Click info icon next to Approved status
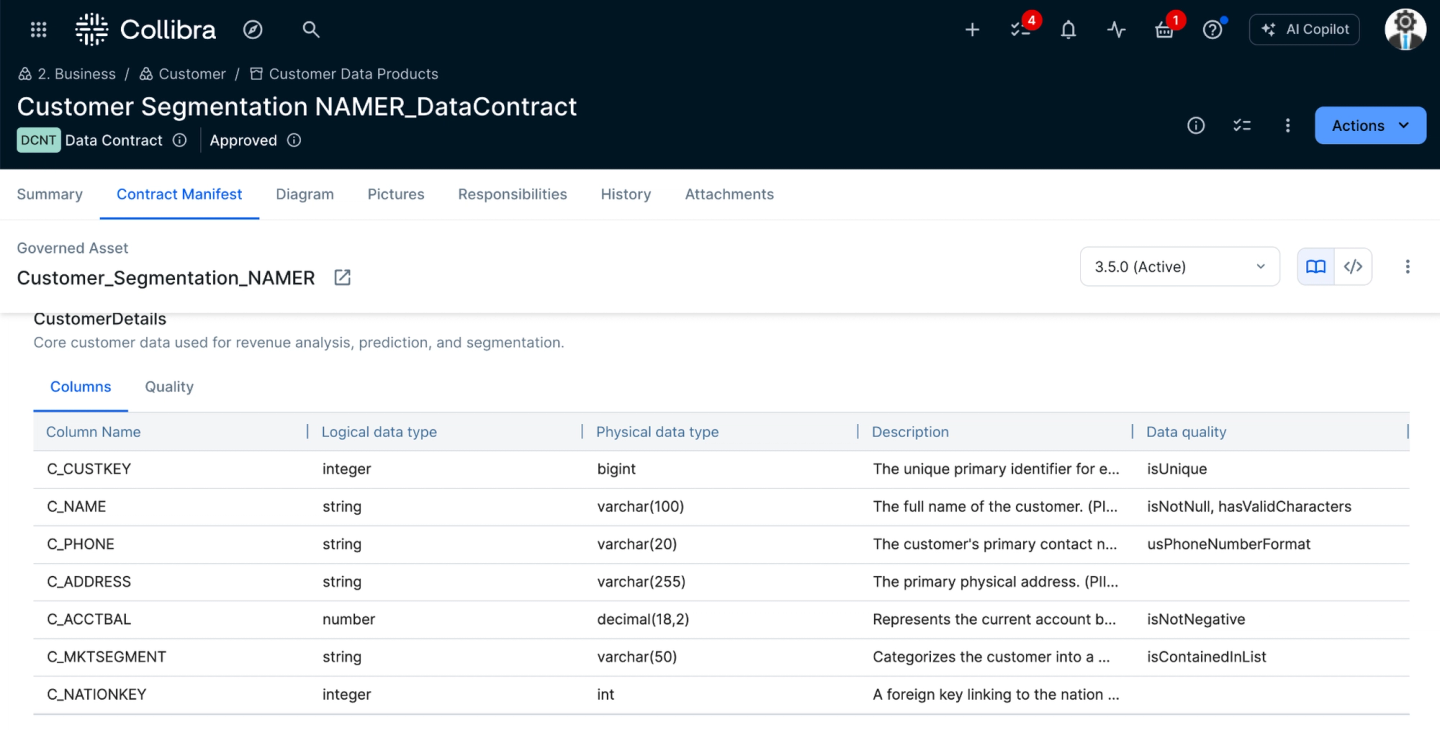The height and width of the screenshot is (730, 1440). click(294, 140)
